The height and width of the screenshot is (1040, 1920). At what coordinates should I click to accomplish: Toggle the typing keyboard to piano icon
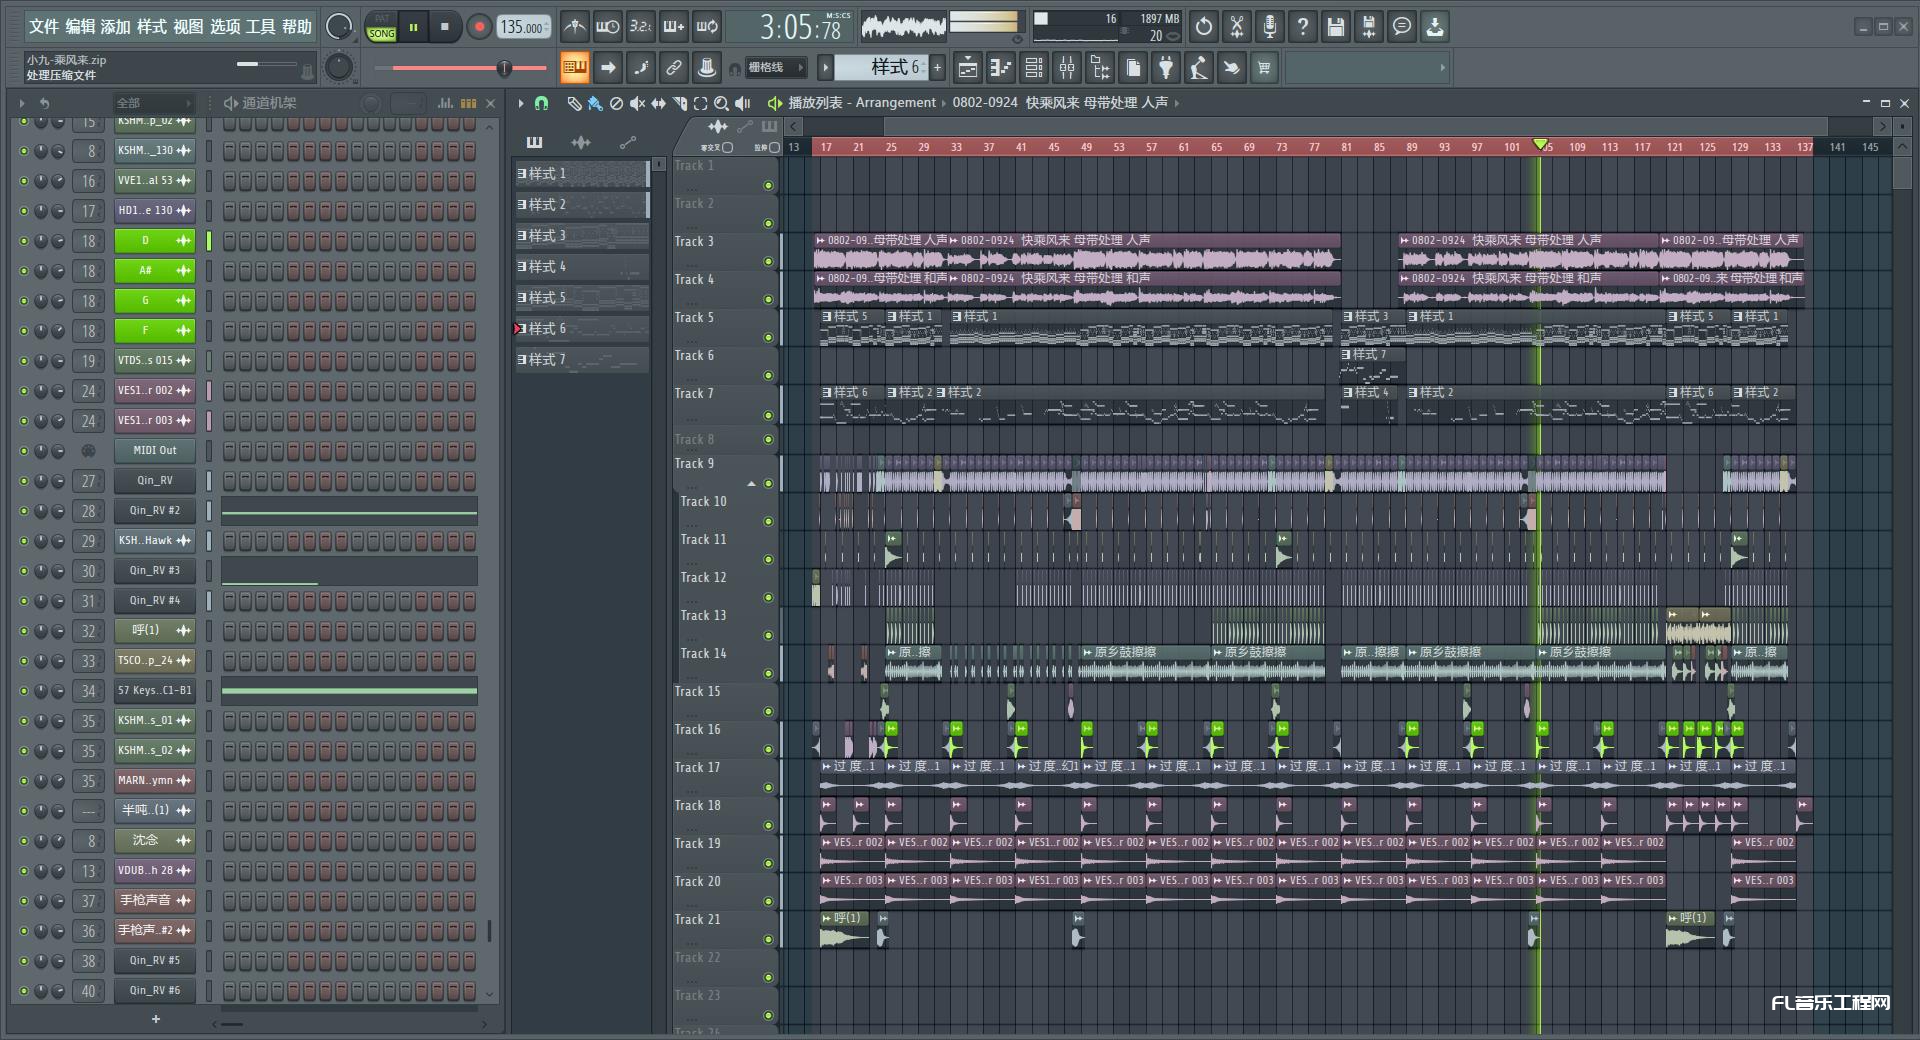coord(574,68)
